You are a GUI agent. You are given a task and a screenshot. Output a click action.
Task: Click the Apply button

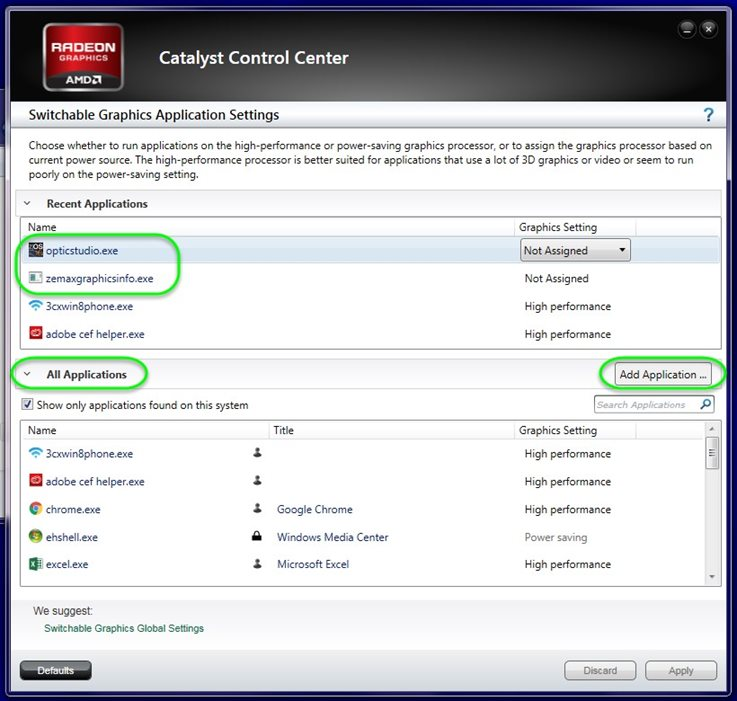681,670
